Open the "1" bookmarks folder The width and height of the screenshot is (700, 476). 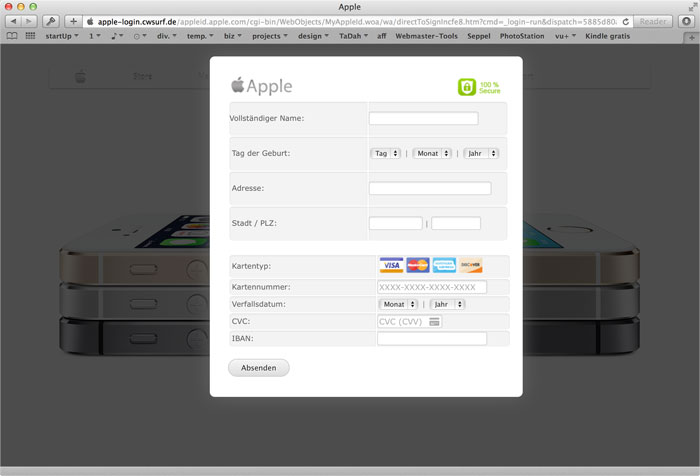[x=94, y=36]
